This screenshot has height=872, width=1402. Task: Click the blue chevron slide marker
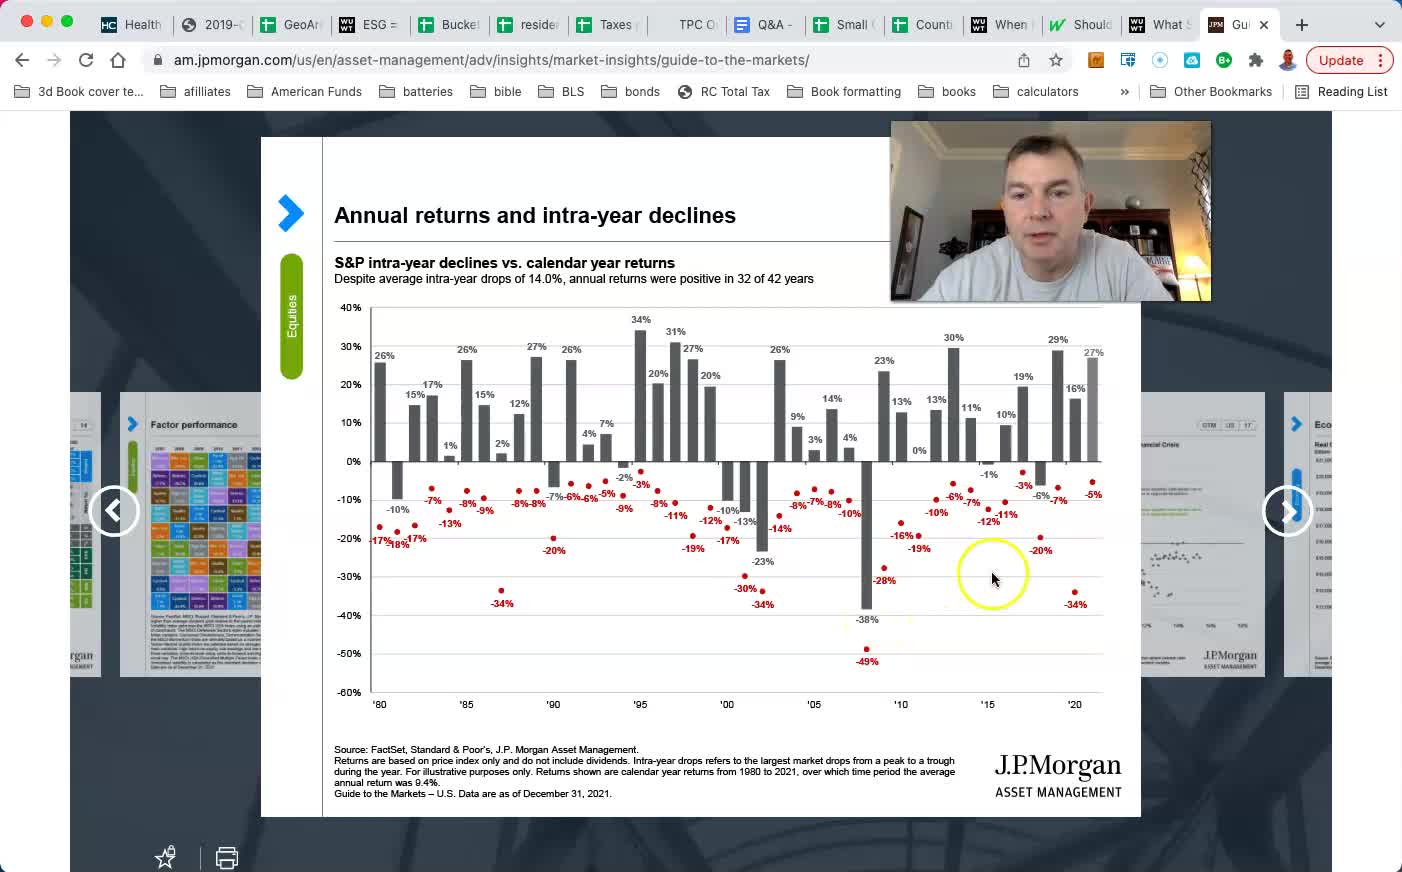click(290, 213)
